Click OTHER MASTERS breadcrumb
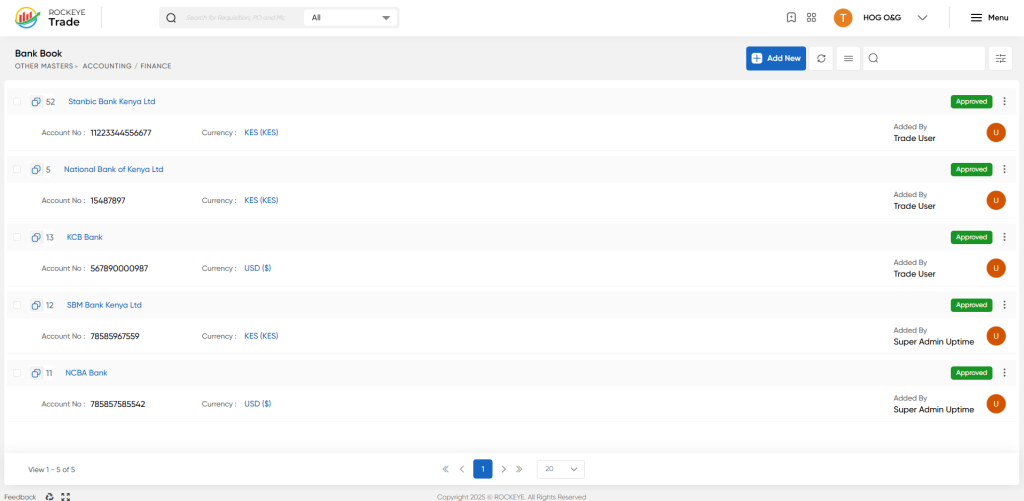This screenshot has height=501, width=1024. (44, 66)
